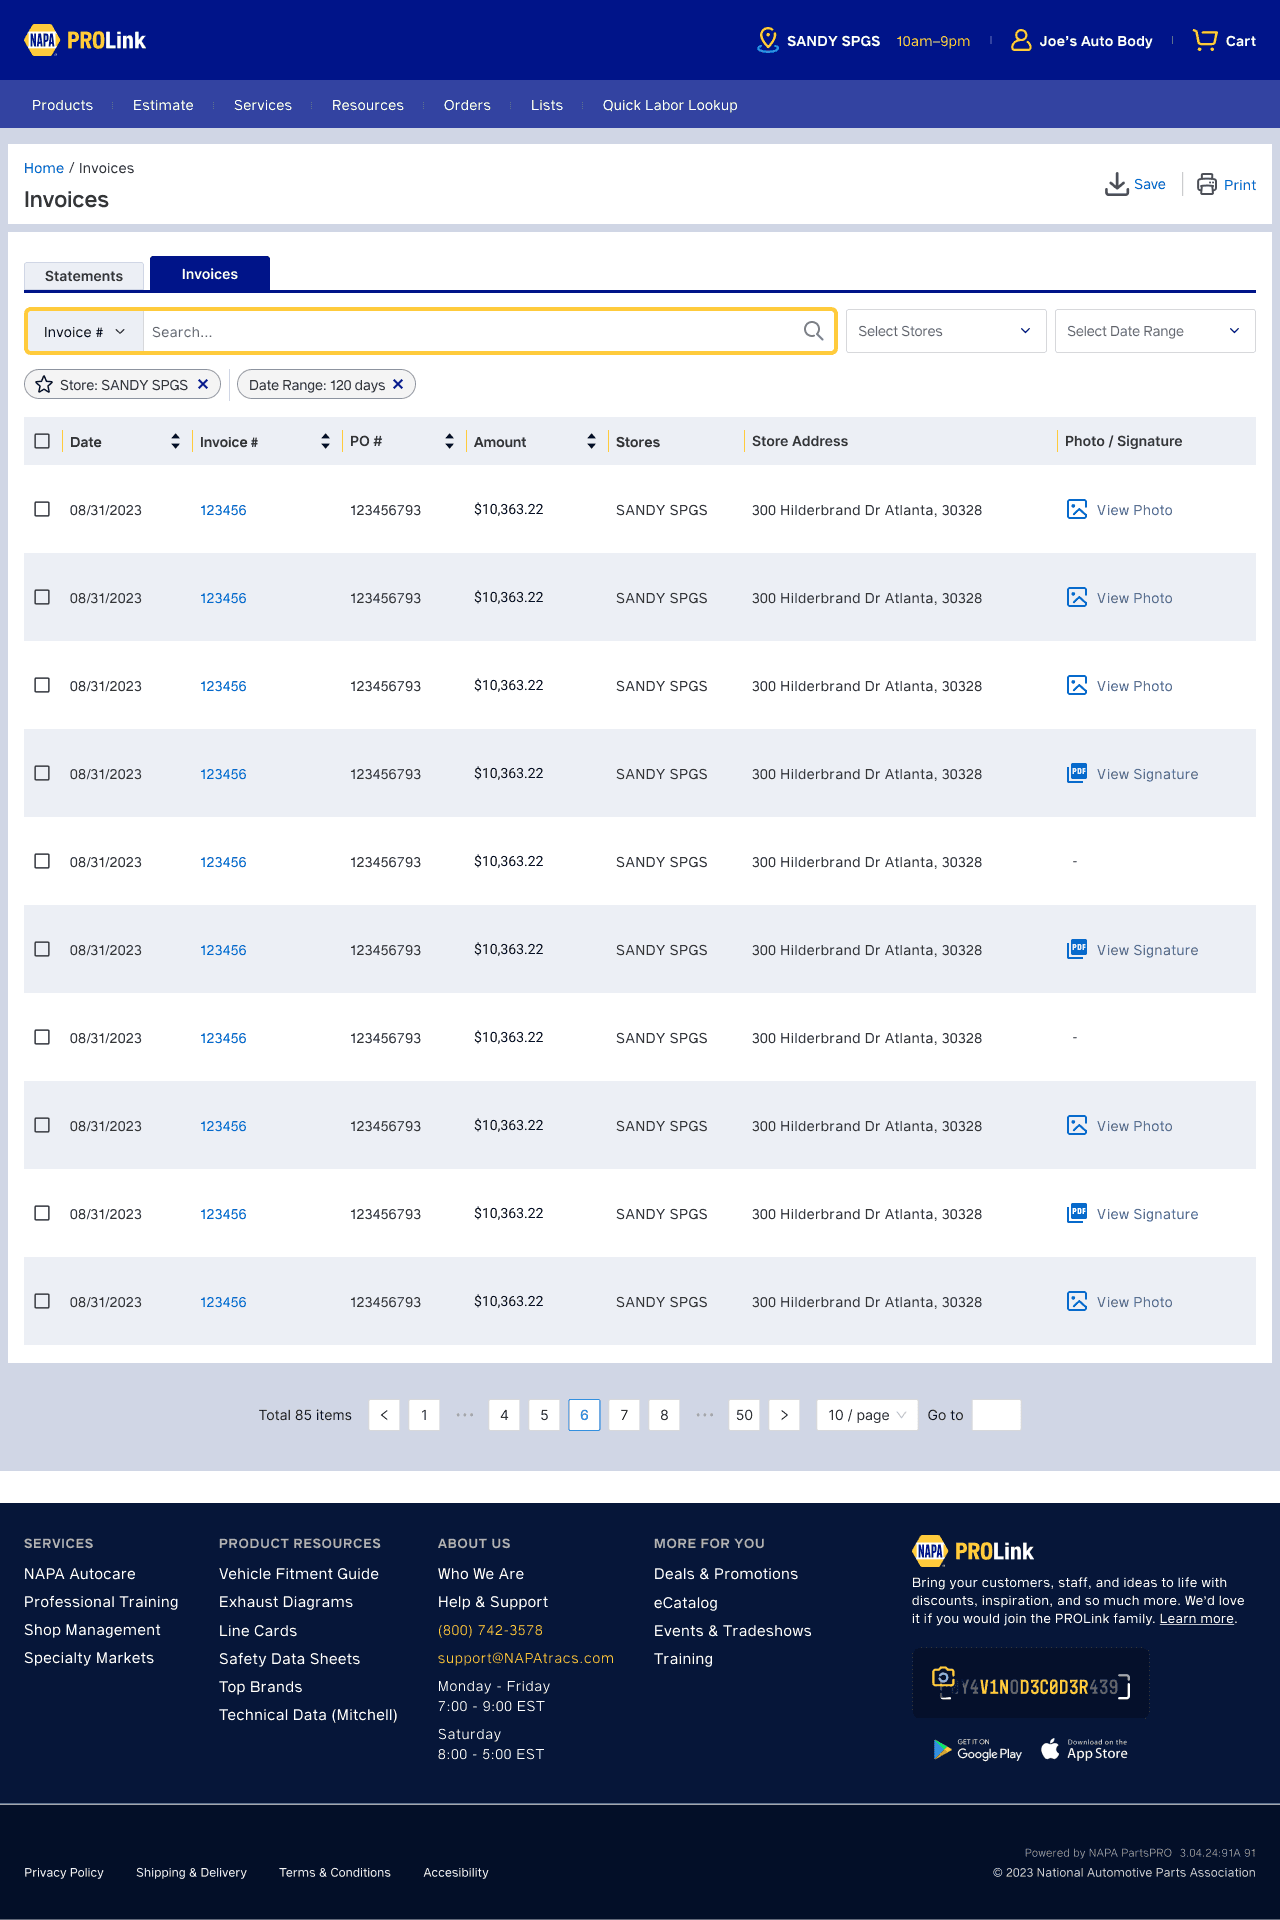This screenshot has width=1280, height=1920.
Task: Open the View Signature link in sixth row
Action: [1147, 950]
